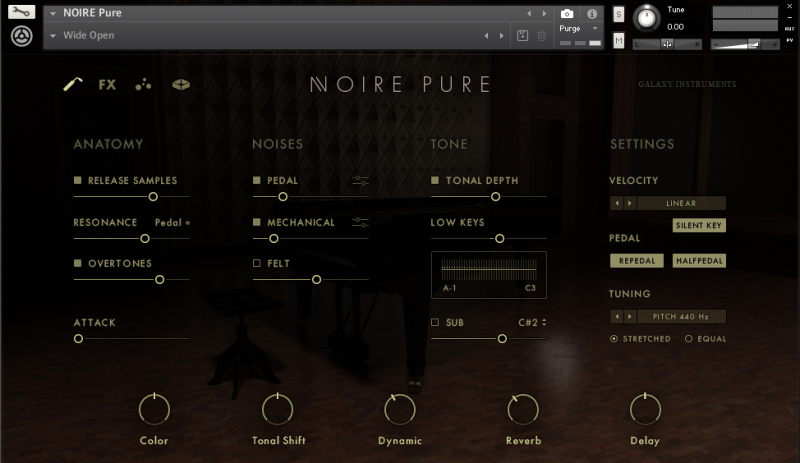Click the Mechanical noise slider handle
This screenshot has height=463, width=800.
(274, 238)
